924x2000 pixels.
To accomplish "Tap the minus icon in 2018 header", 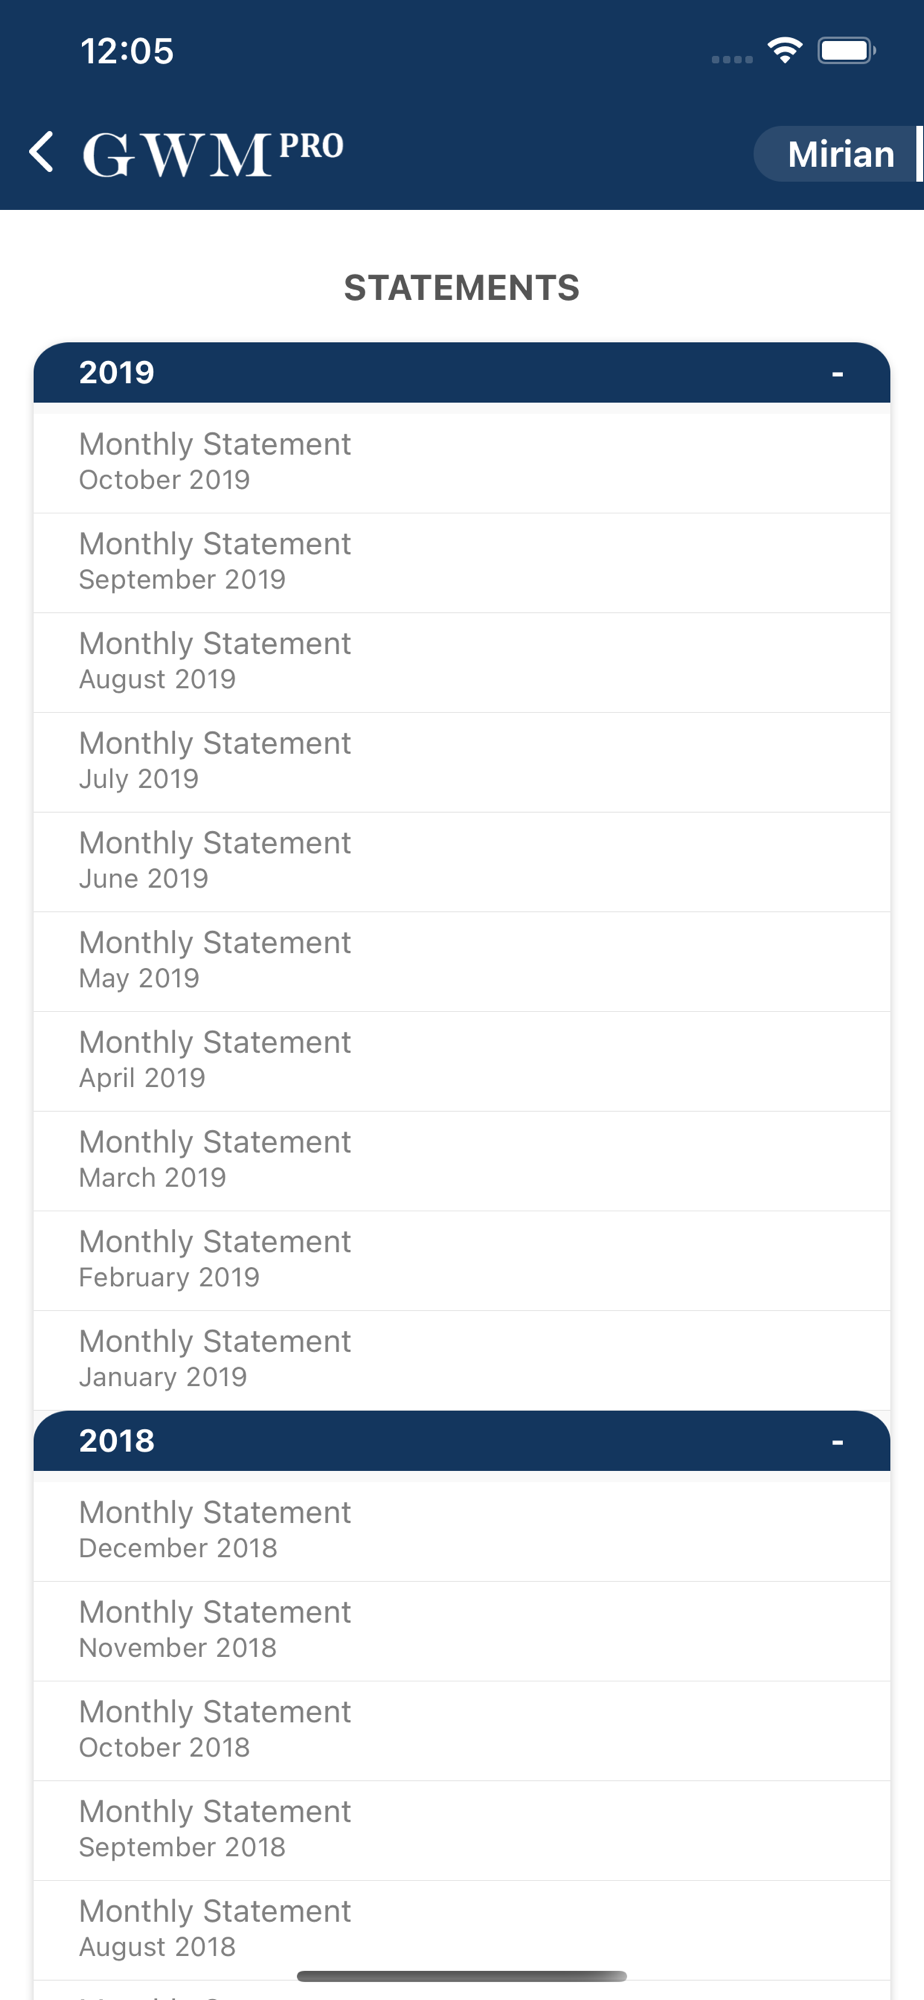I will [837, 1442].
